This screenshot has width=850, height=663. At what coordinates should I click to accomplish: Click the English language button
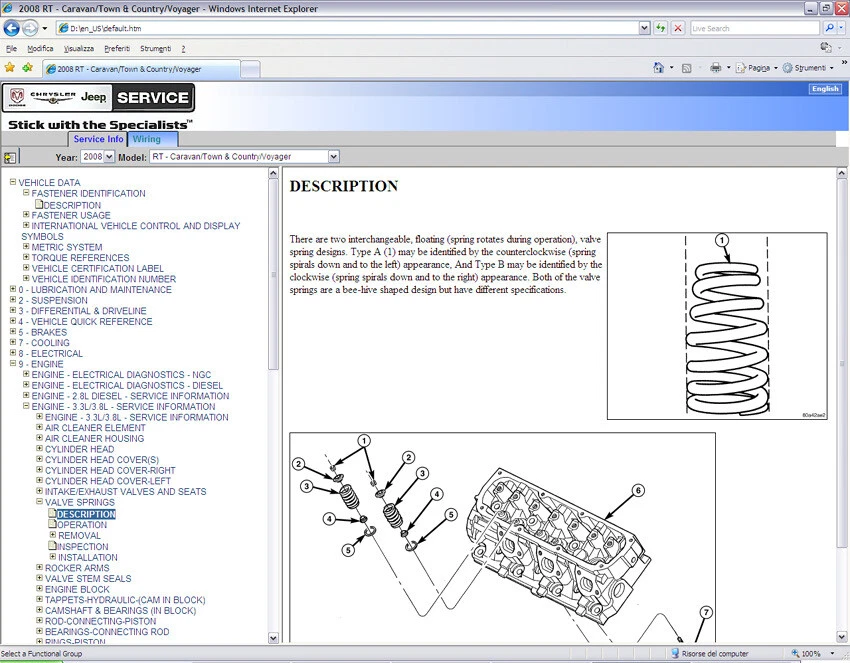click(x=824, y=88)
